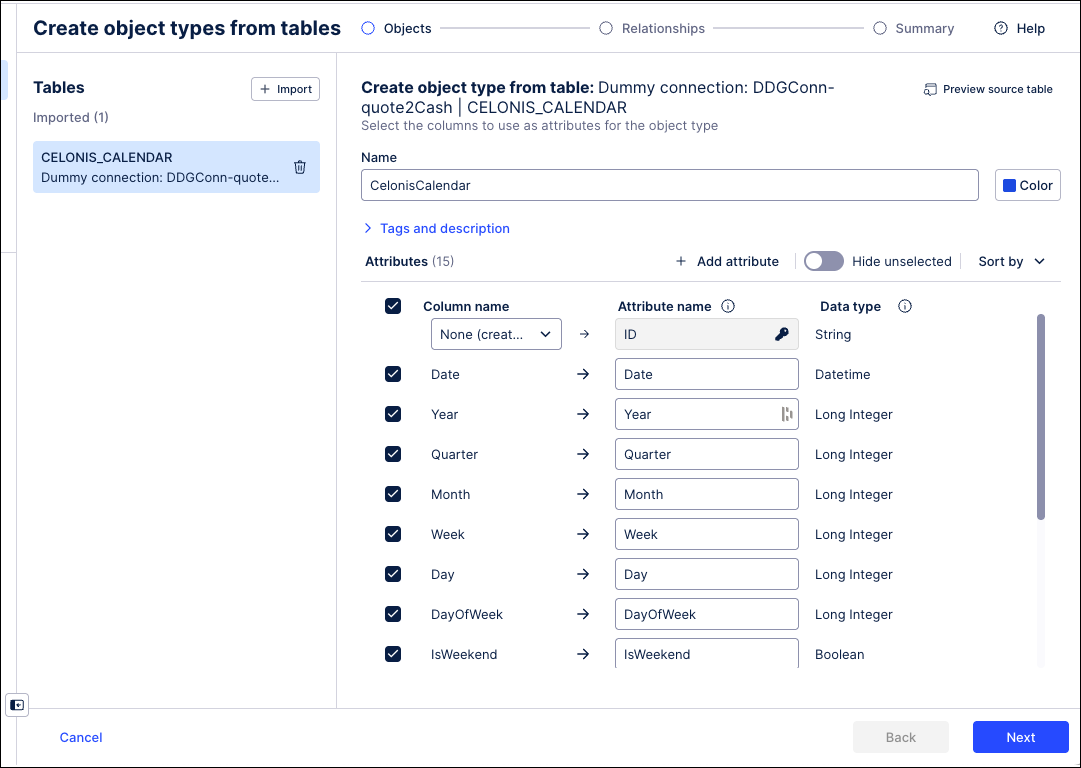Screen dimensions: 1081x768
Task: Uncheck the IsWeekend column checkbox
Action: (393, 654)
